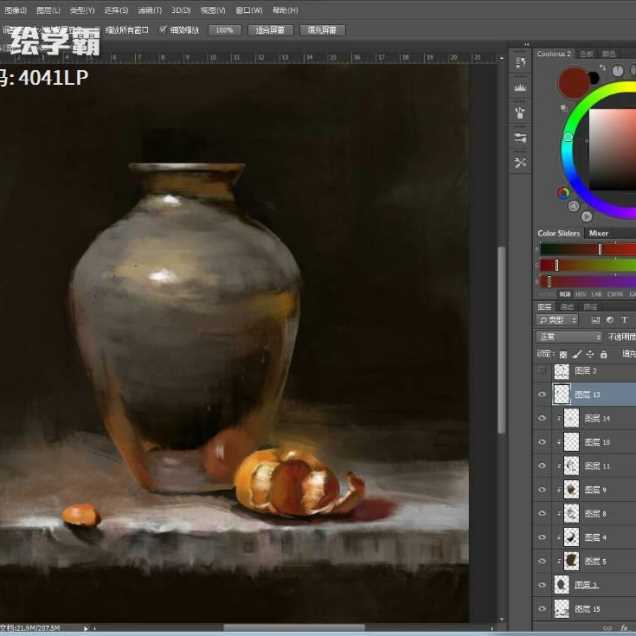Hide layer 图层 14 with its eye
636x636 pixels.
(542, 418)
